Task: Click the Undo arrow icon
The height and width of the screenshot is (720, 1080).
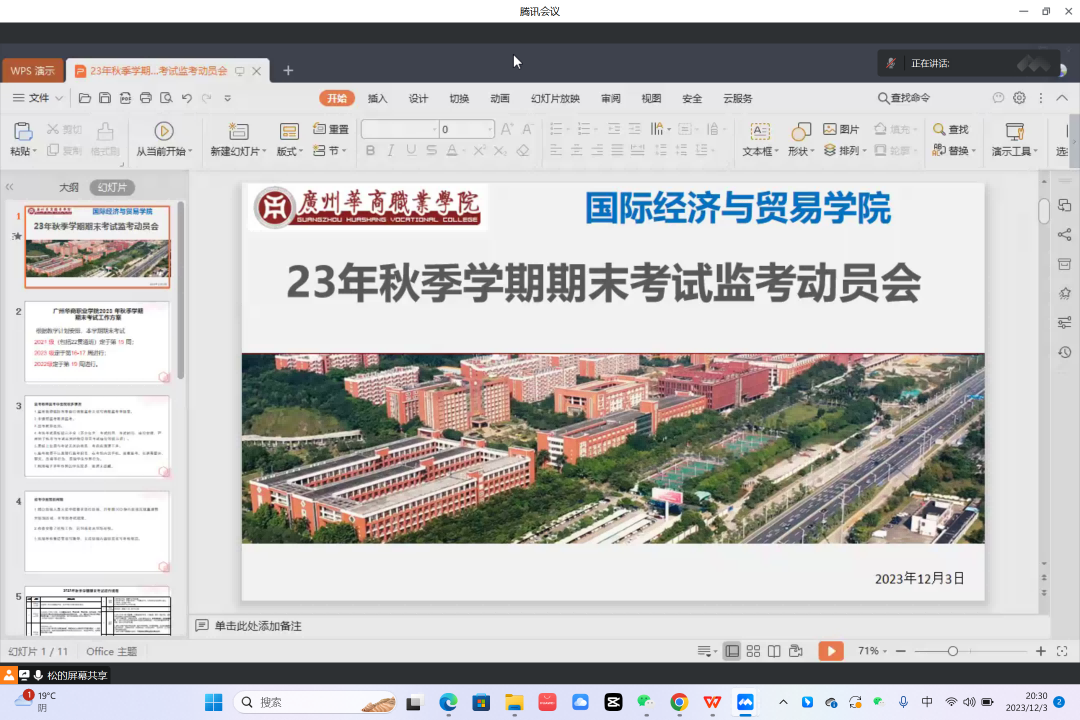Action: click(187, 98)
